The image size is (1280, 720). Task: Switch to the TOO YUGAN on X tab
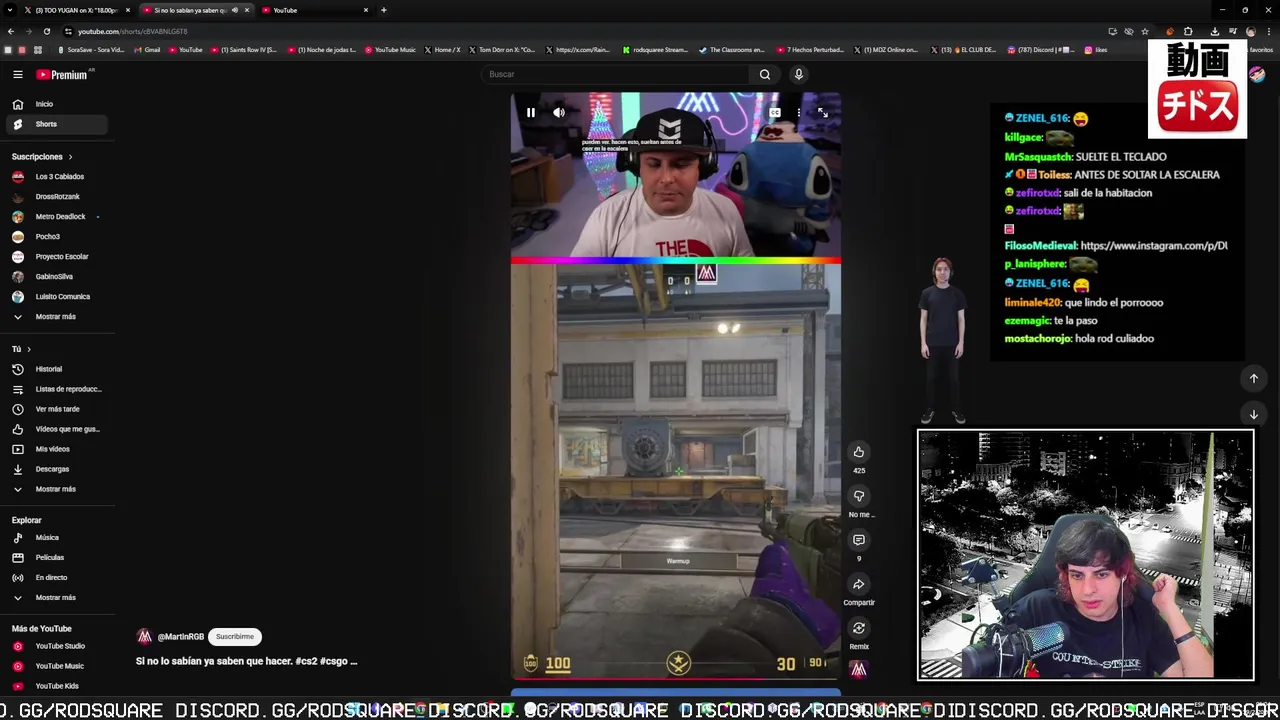tap(75, 10)
